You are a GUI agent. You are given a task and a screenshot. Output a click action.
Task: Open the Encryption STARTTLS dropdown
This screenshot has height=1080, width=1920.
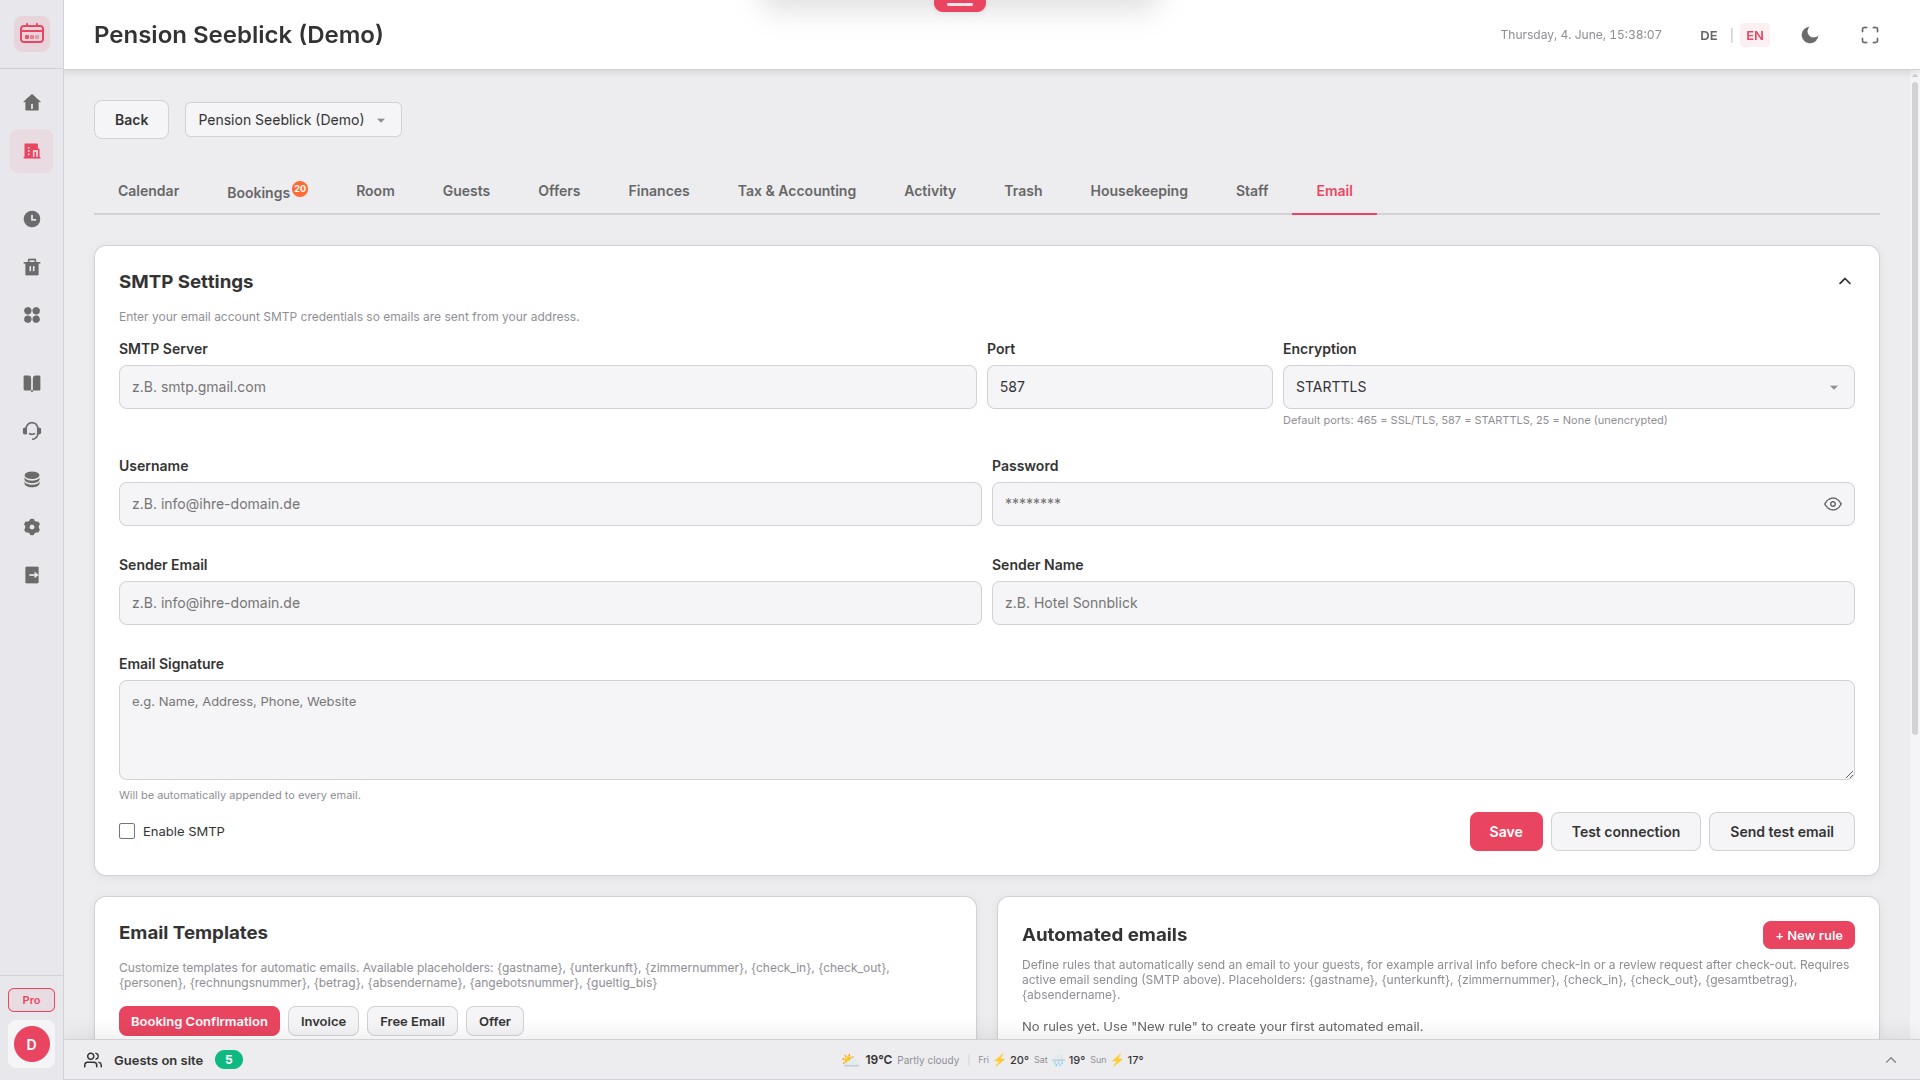1568,387
